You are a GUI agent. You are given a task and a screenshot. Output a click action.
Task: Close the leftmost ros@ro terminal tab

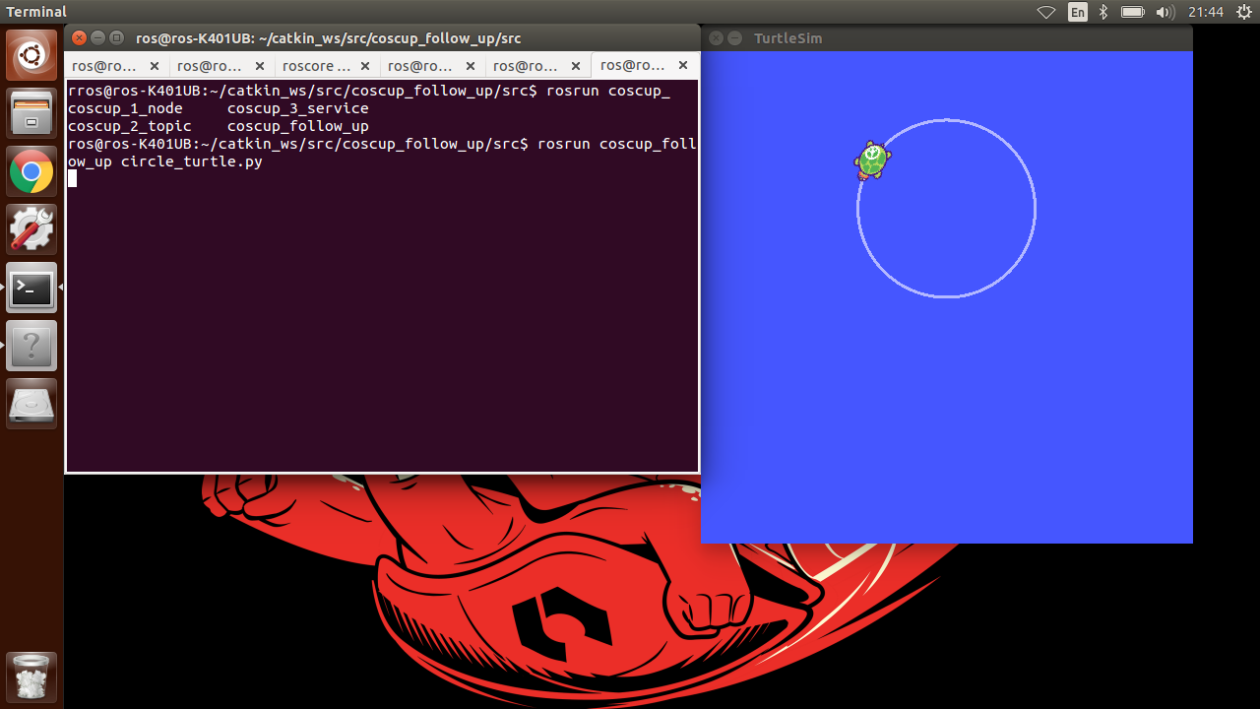(x=154, y=66)
